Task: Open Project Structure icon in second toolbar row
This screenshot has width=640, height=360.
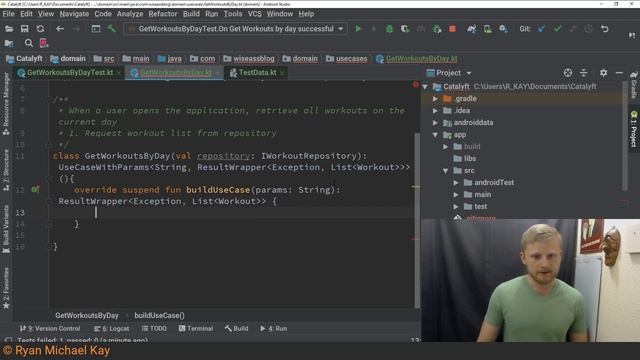Action: [9, 43]
